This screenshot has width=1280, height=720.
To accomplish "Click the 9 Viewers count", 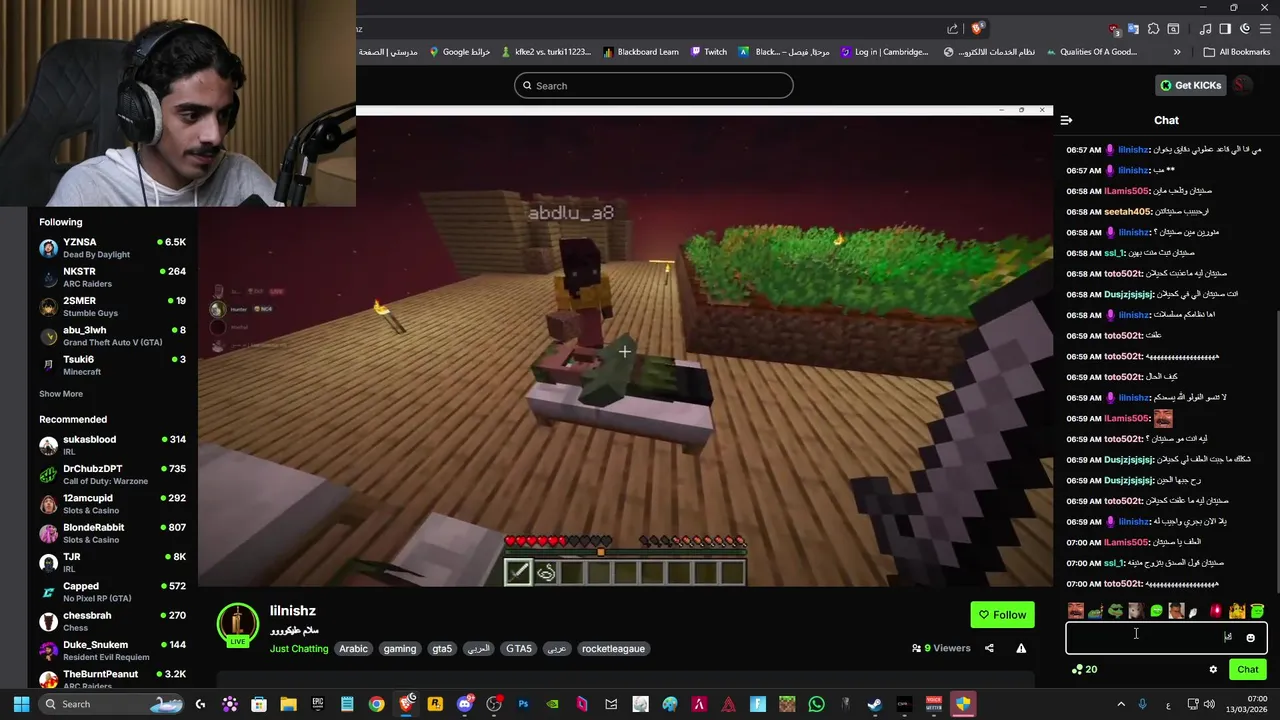I will click(x=941, y=648).
